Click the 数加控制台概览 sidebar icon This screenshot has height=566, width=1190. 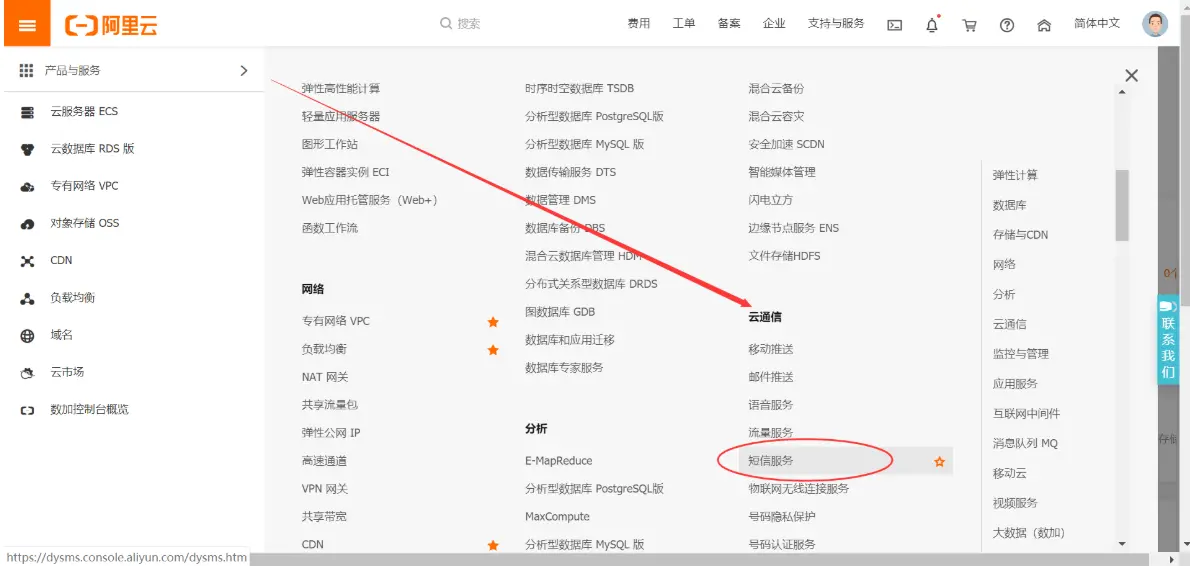[x=27, y=410]
